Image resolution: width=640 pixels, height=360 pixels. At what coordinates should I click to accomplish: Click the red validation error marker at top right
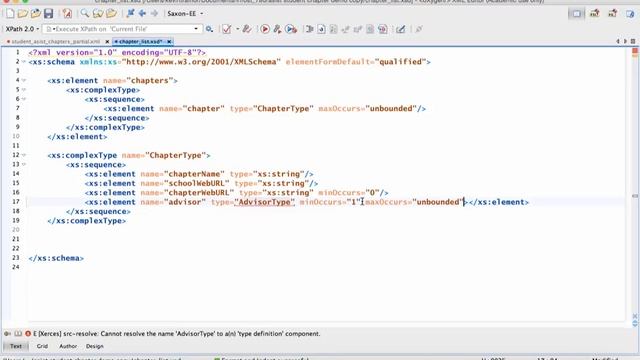(635, 51)
